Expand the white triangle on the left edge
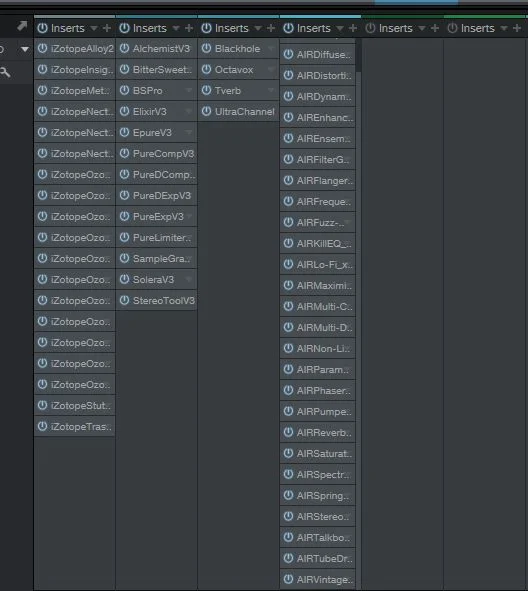The image size is (528, 591). [25, 49]
